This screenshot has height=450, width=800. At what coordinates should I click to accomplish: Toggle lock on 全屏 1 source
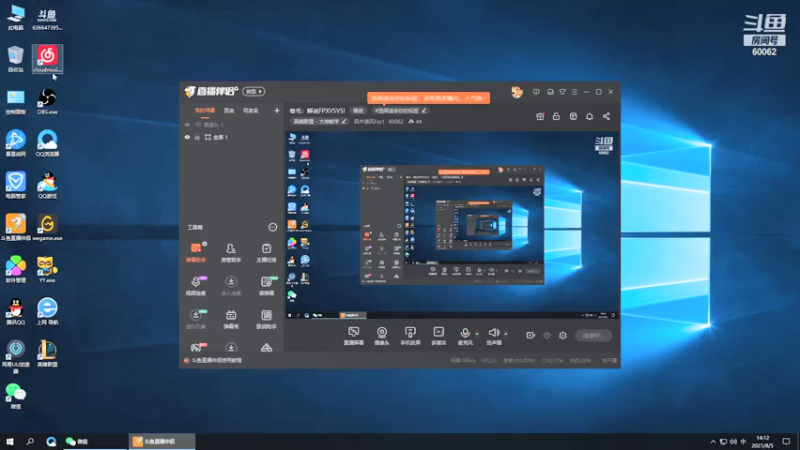197,137
